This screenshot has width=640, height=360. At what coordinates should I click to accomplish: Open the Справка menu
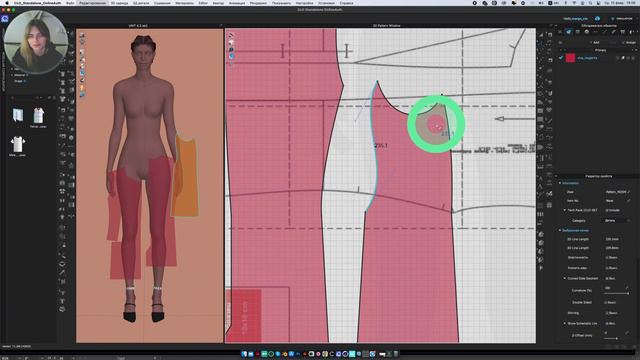click(x=346, y=3)
